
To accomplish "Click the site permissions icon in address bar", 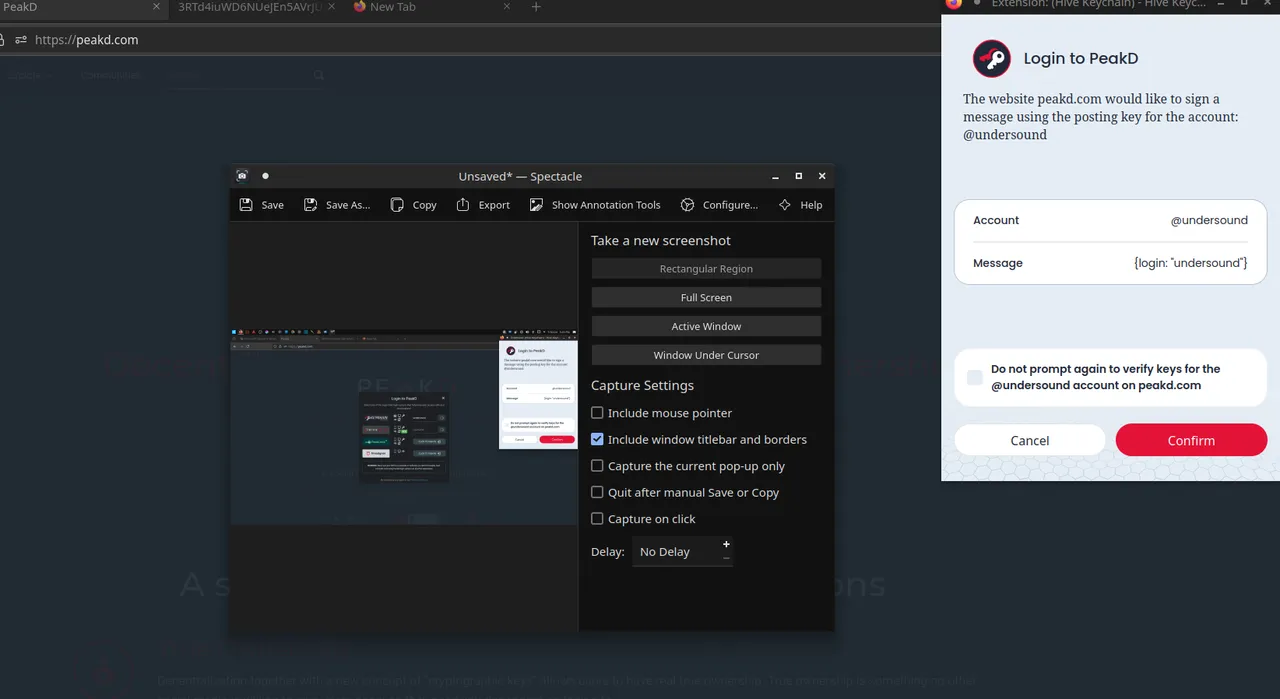I will 20,40.
